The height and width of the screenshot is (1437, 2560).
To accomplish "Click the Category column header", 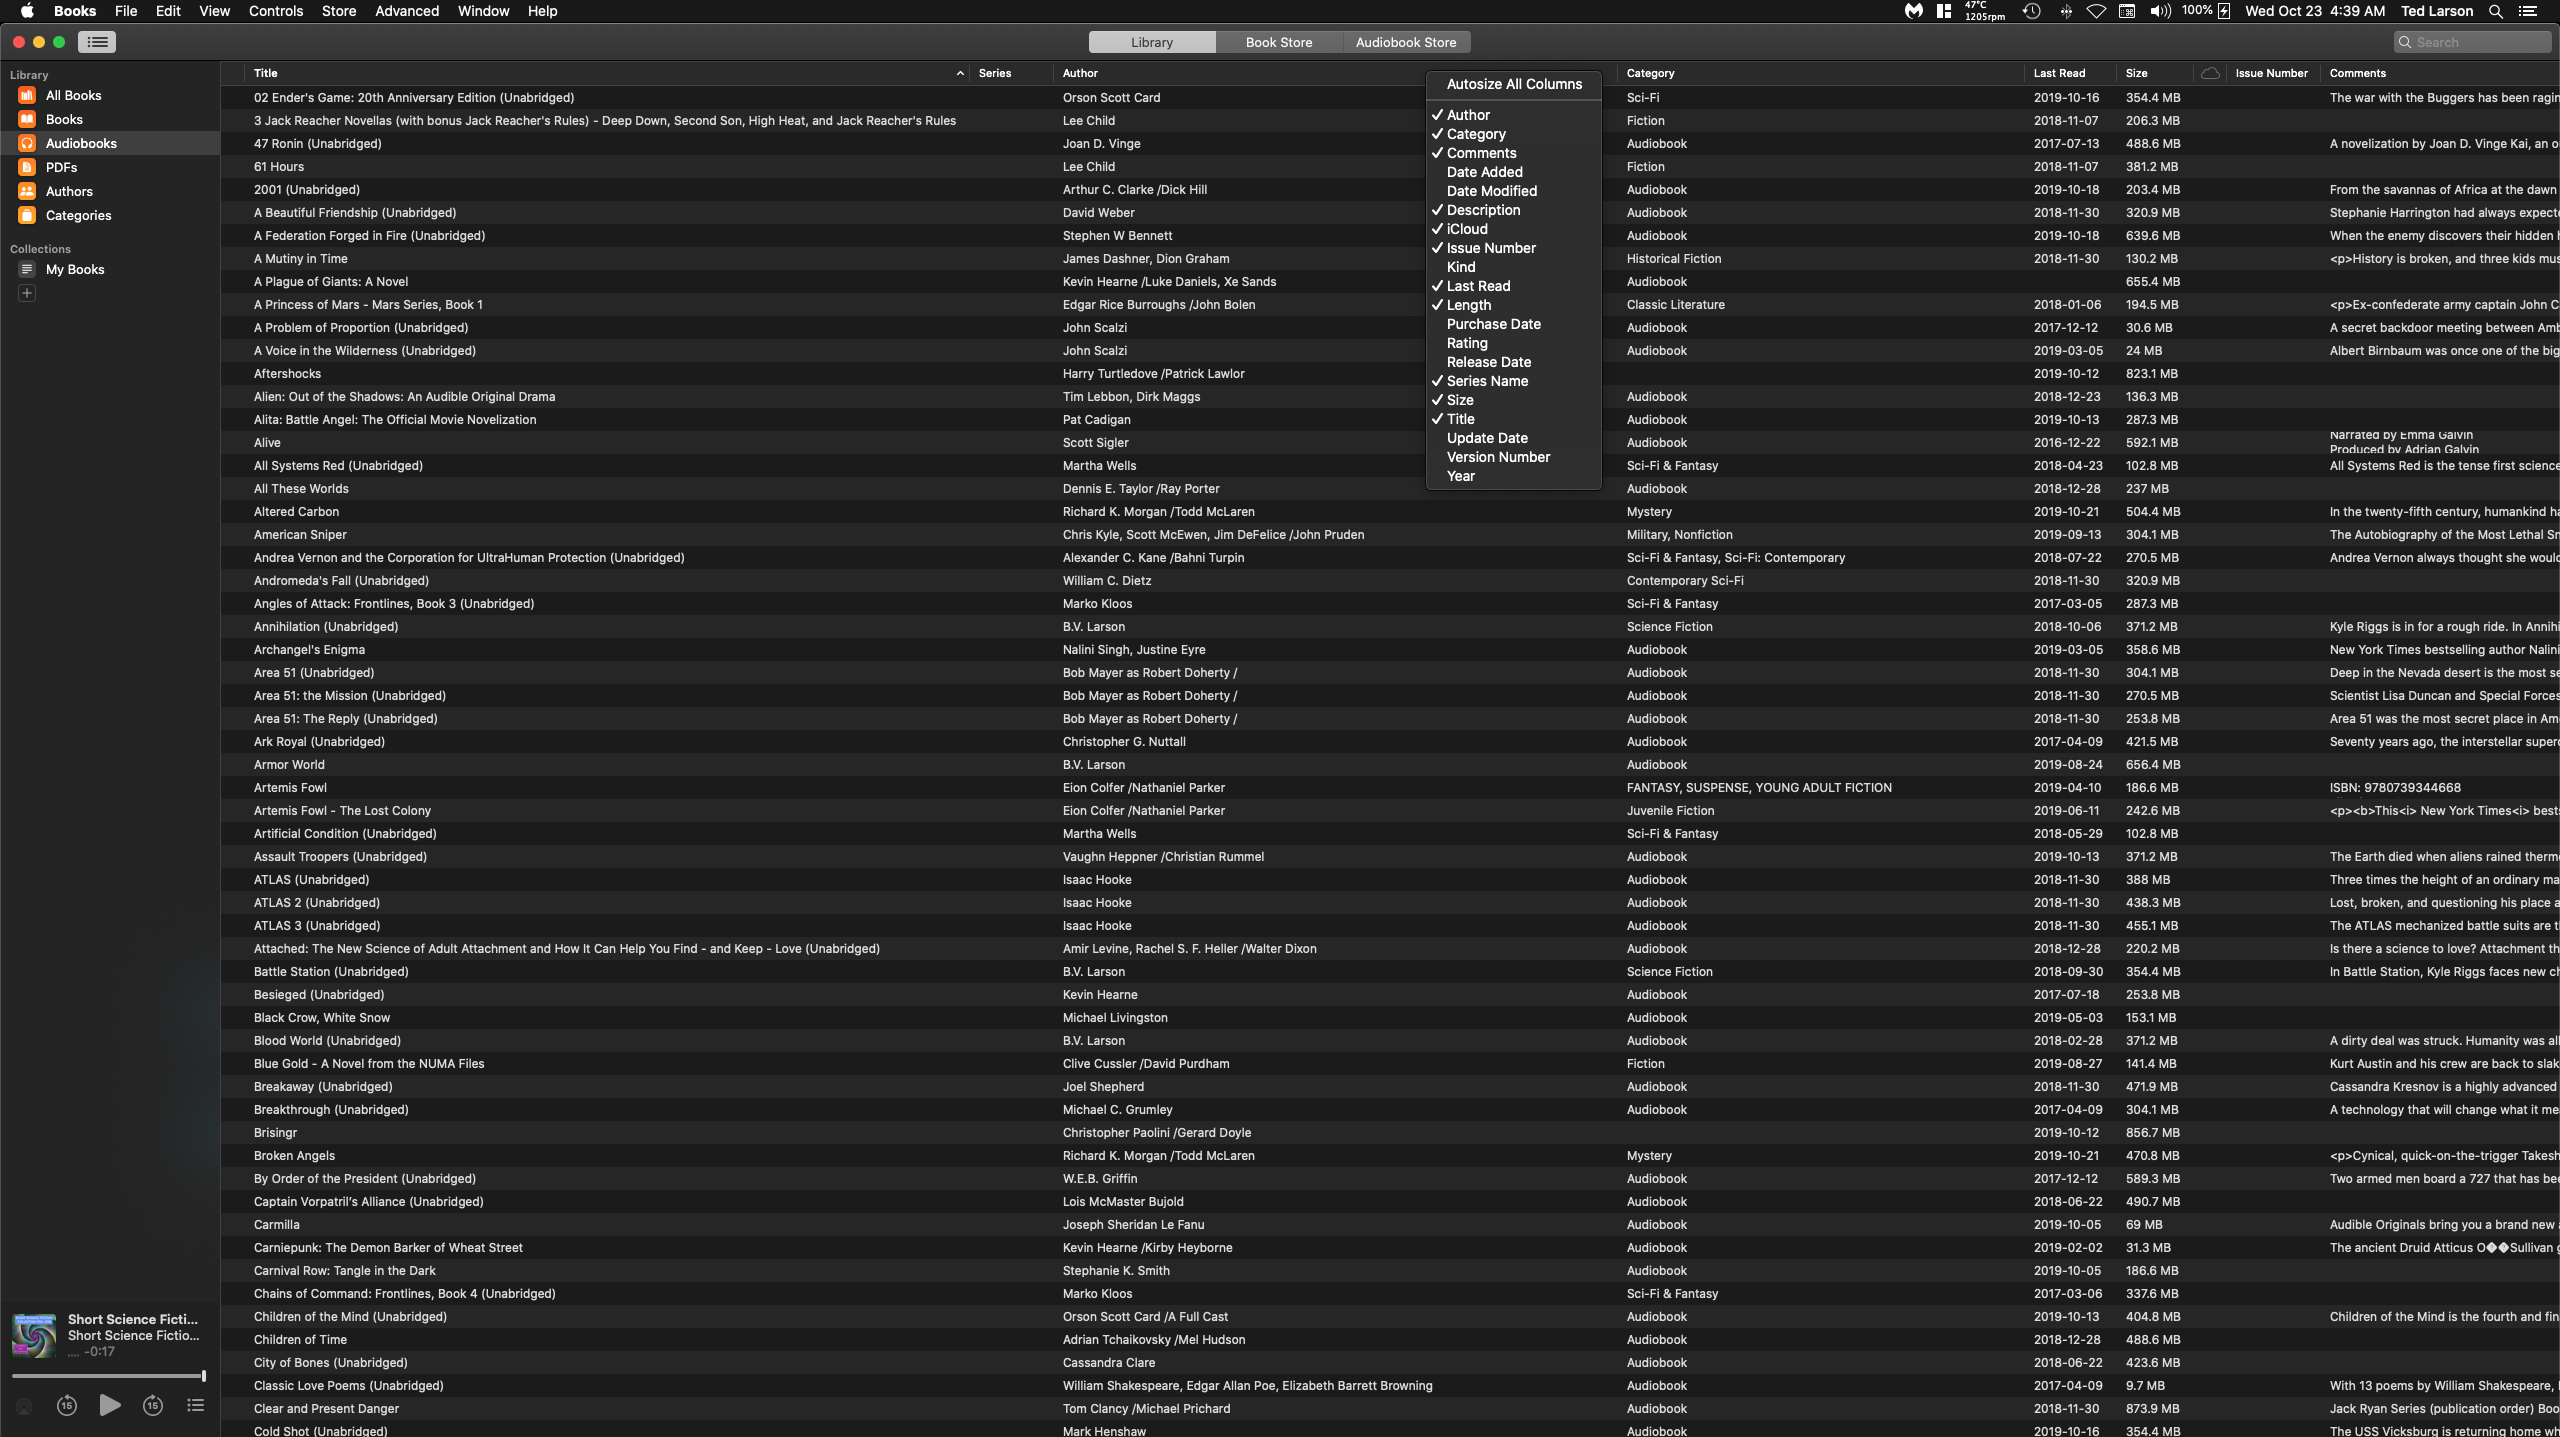I will [1650, 73].
